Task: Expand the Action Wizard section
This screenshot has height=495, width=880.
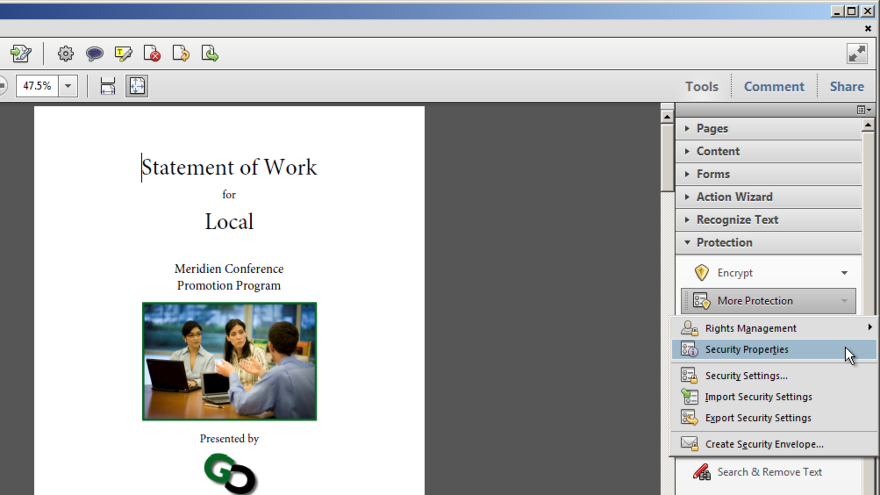Action: 768,197
